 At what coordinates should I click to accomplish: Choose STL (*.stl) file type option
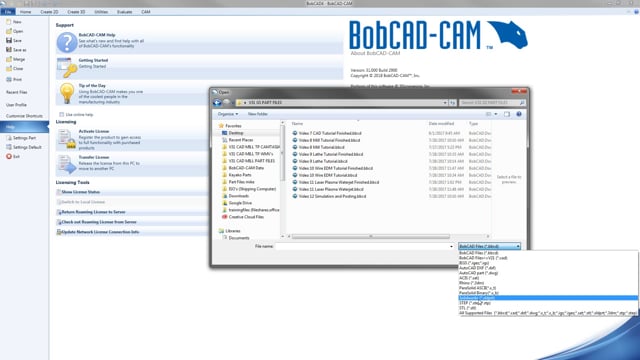(468, 308)
